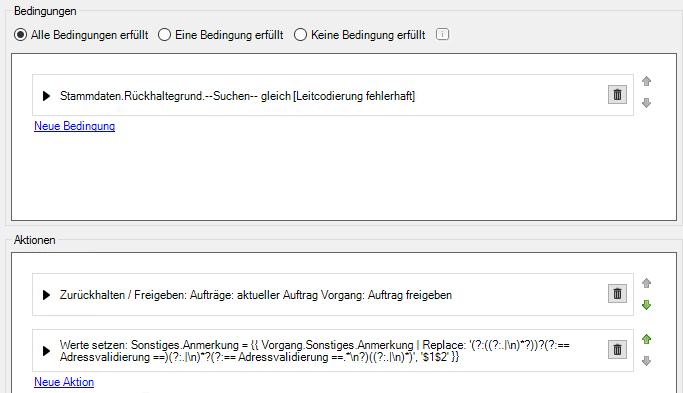The height and width of the screenshot is (393, 683).
Task: Expand the Werte setzen action row
Action: tap(46, 351)
